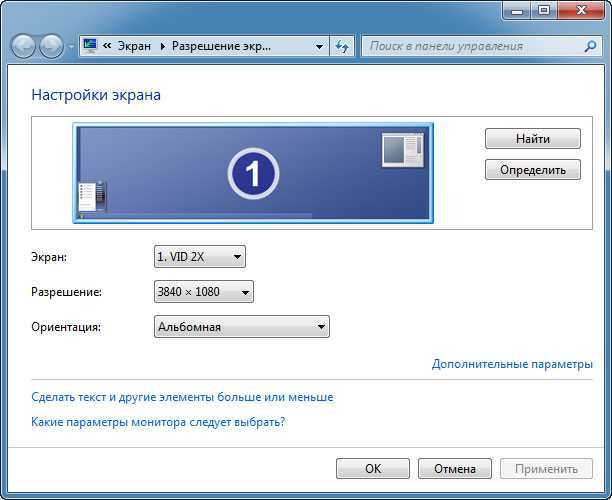Open Дополнительные параметры link
The width and height of the screenshot is (612, 500).
512,364
